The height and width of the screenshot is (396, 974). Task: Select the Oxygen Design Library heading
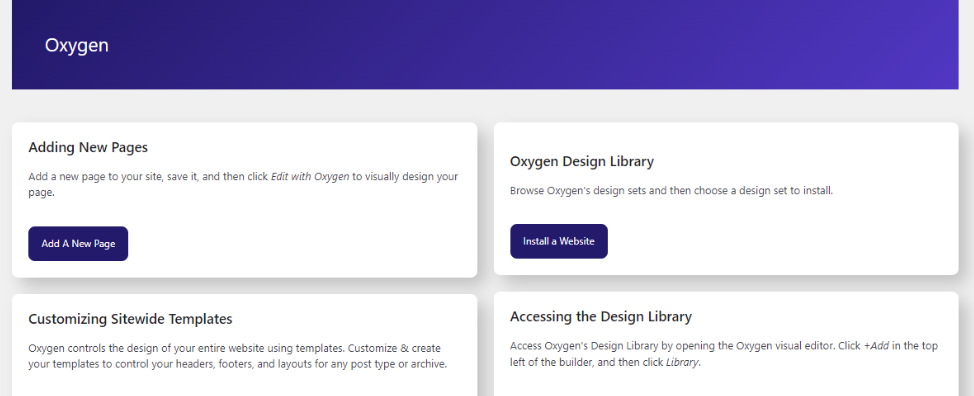pyautogui.click(x=581, y=161)
